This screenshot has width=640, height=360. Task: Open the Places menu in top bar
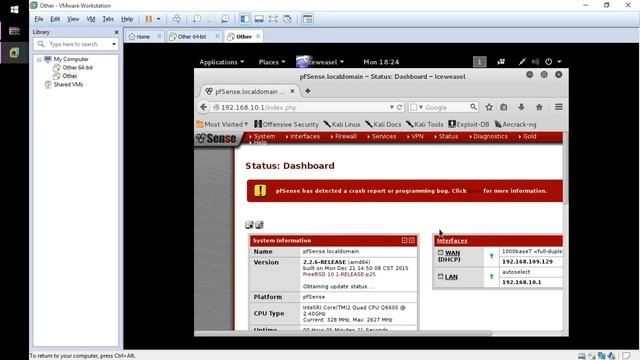(x=272, y=62)
